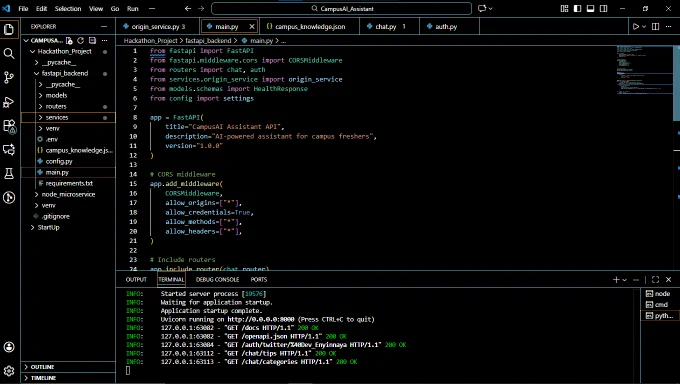Open .env file in Explorer
680x384 pixels.
(x=52, y=139)
